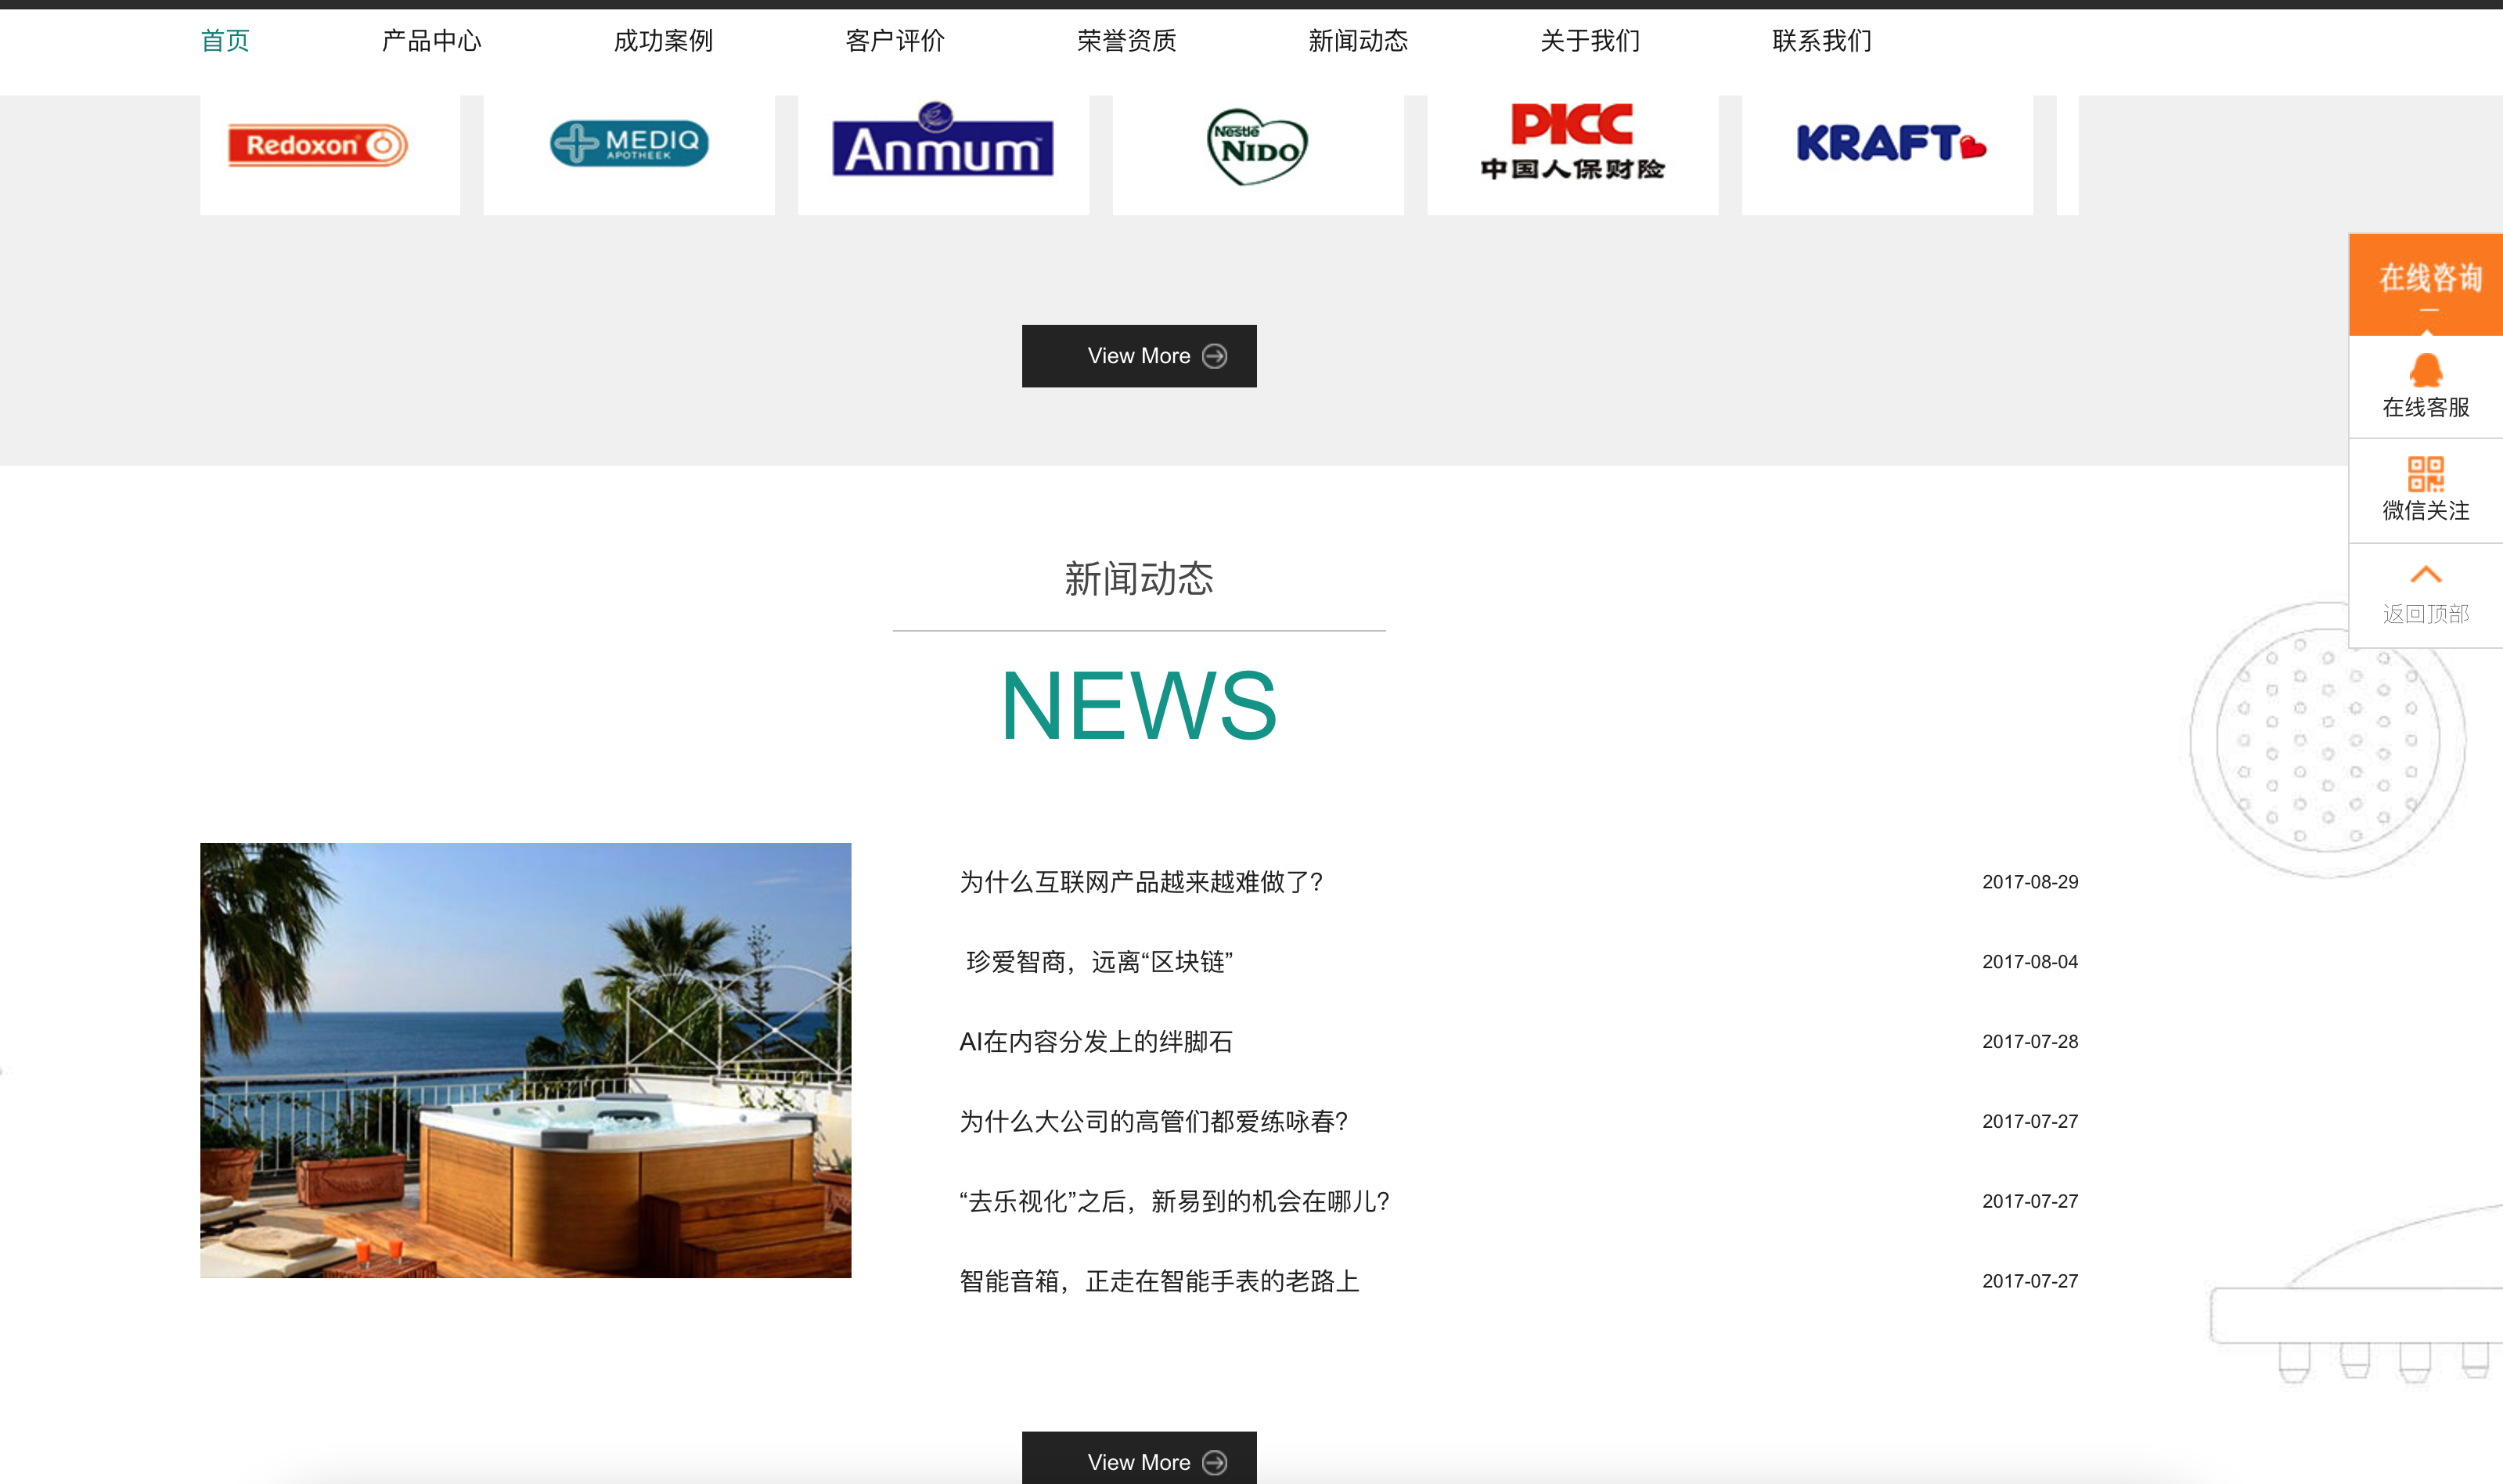This screenshot has width=2503, height=1484.
Task: Click the MEDIQ Apotheek logo
Action: coord(629,143)
